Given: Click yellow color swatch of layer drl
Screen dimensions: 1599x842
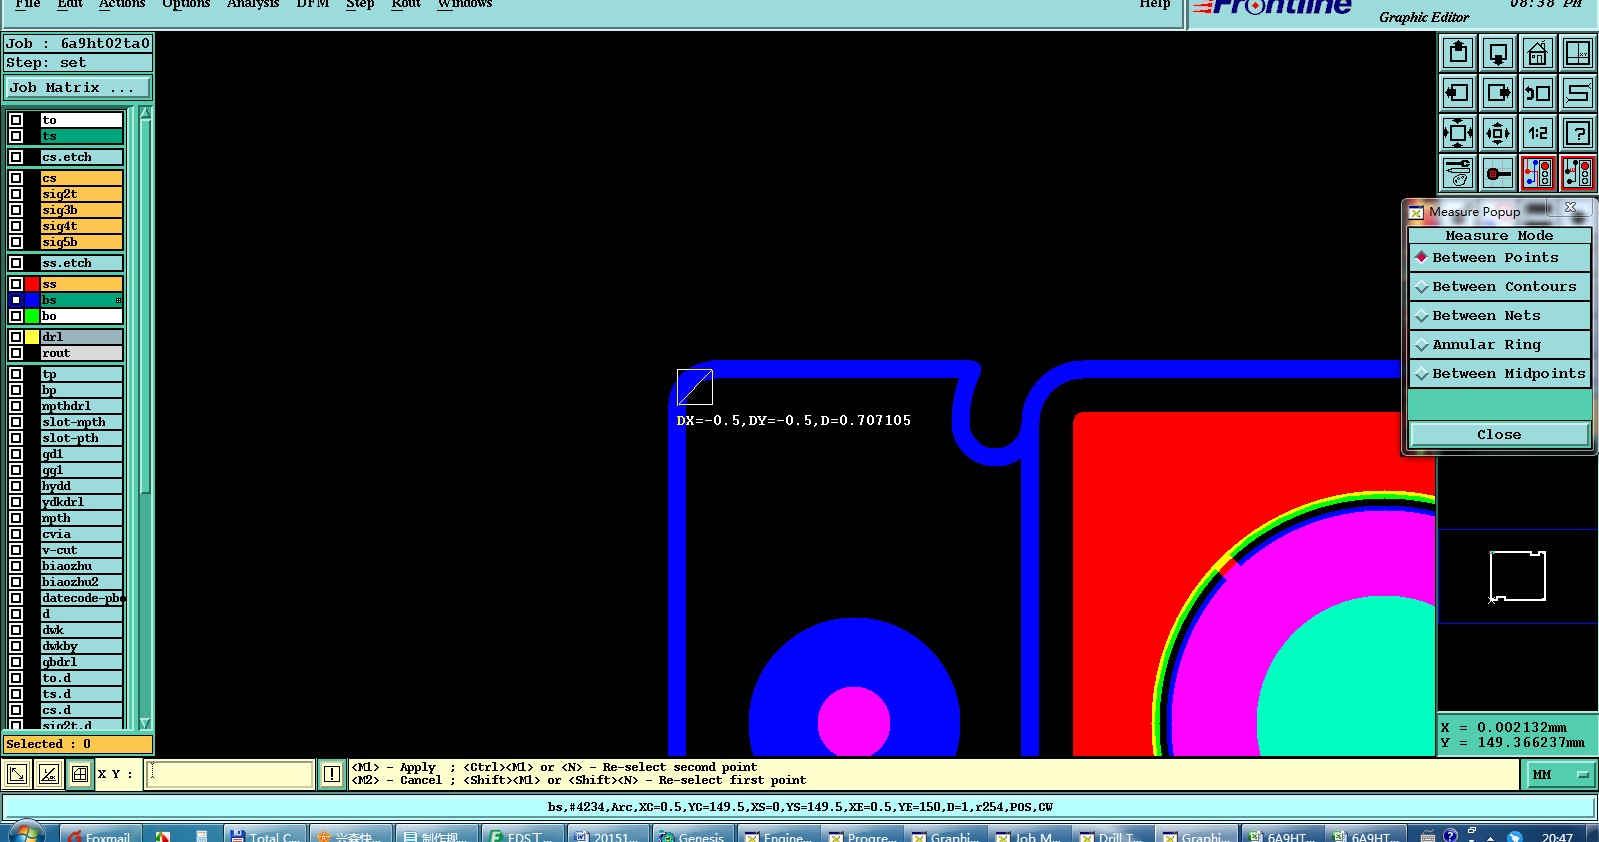Looking at the screenshot, I should (x=32, y=337).
